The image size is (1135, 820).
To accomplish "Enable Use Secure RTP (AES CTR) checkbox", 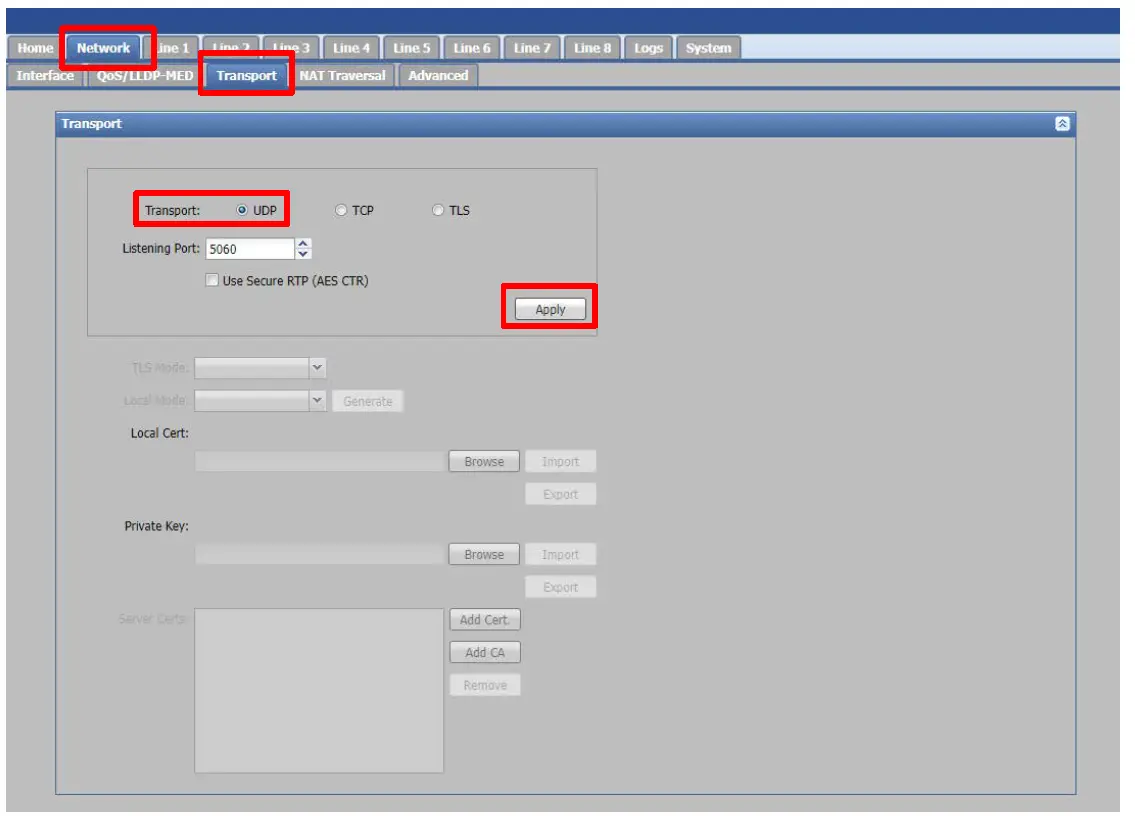I will click(x=211, y=280).
